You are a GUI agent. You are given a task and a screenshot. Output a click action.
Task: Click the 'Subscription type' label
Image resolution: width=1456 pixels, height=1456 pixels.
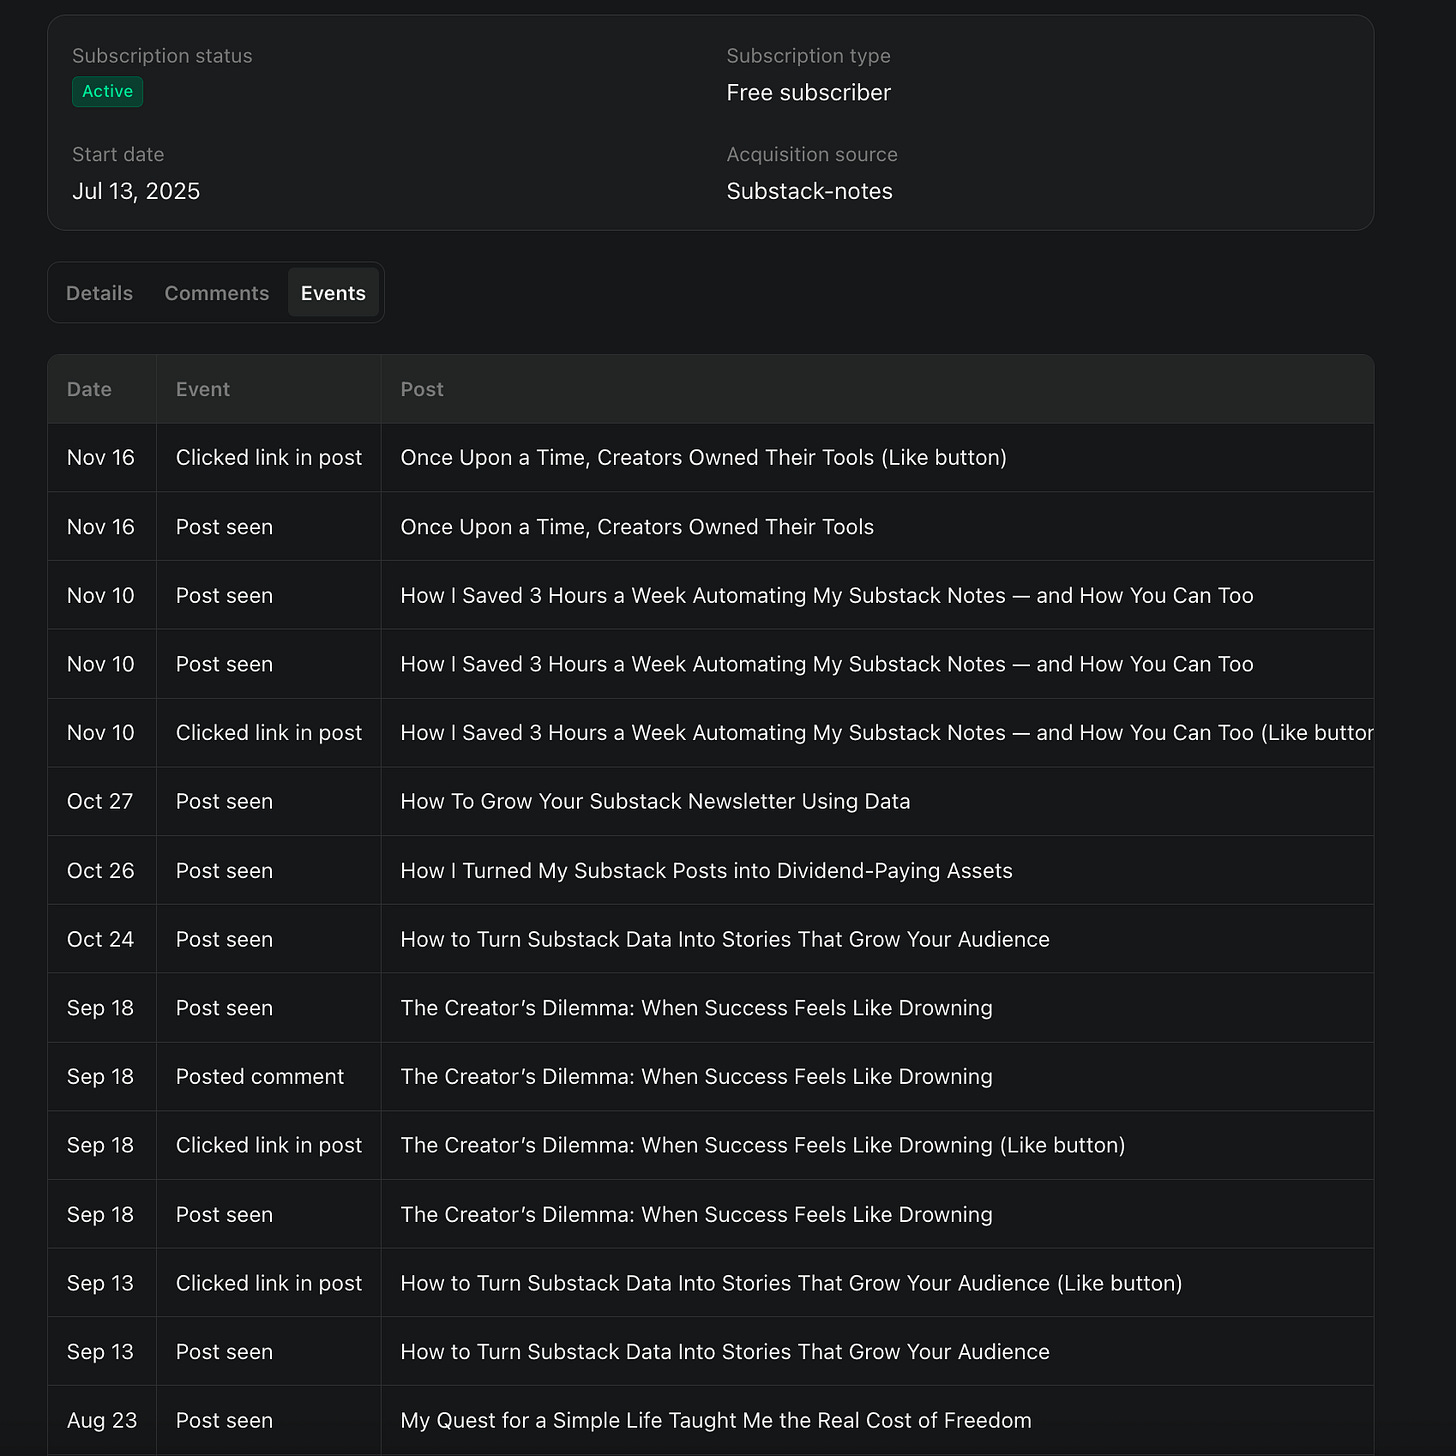click(808, 56)
